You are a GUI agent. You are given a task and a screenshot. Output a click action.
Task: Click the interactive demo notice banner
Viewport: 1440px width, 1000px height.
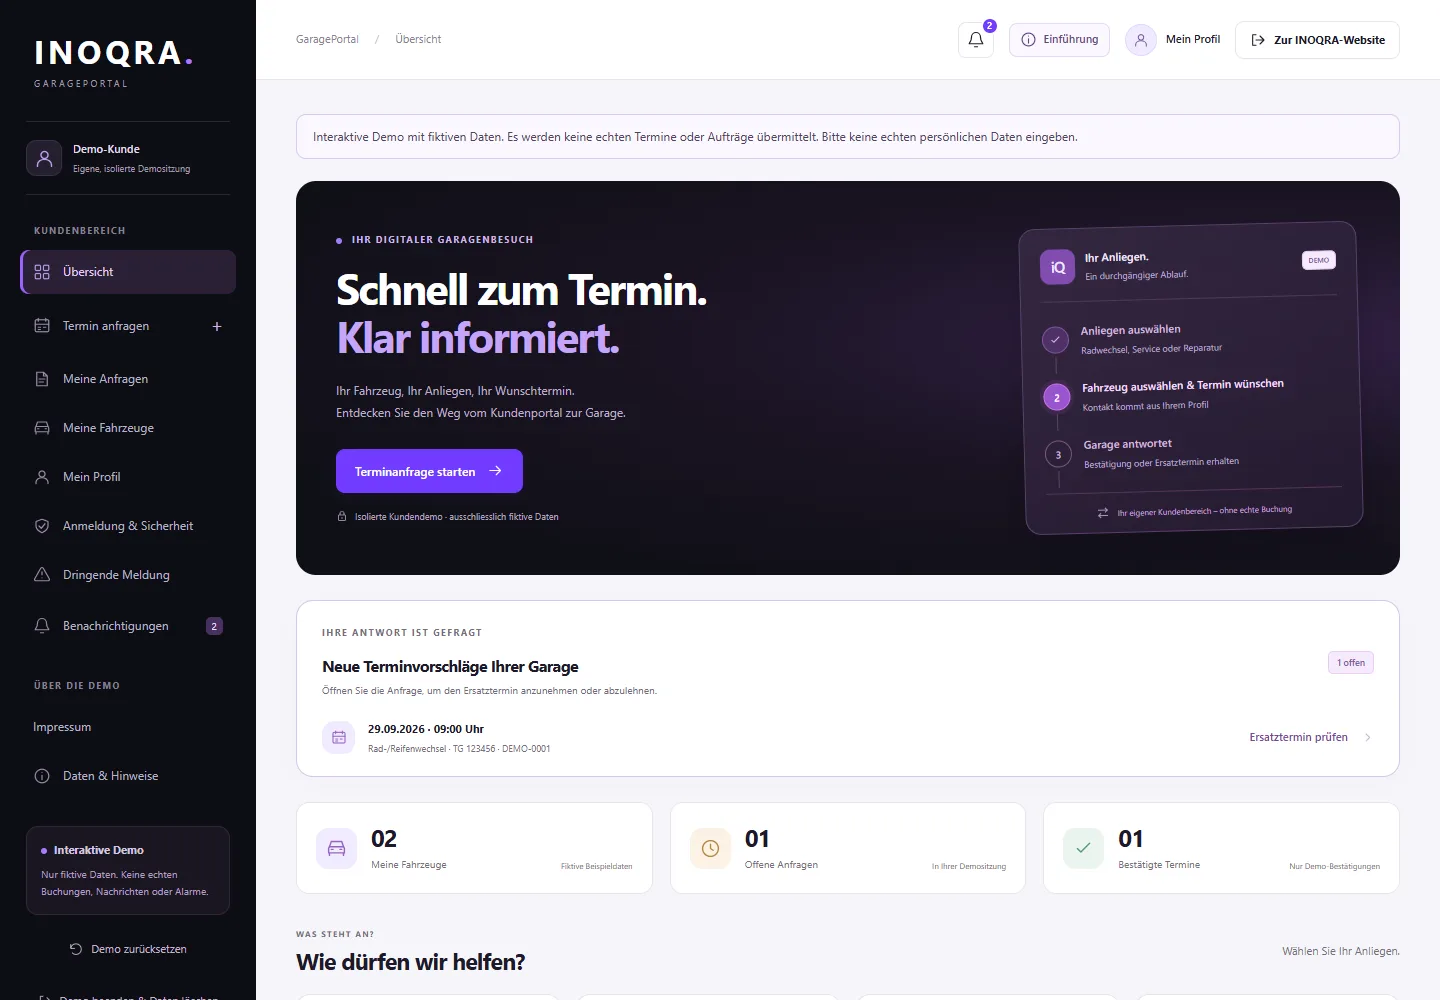(848, 137)
